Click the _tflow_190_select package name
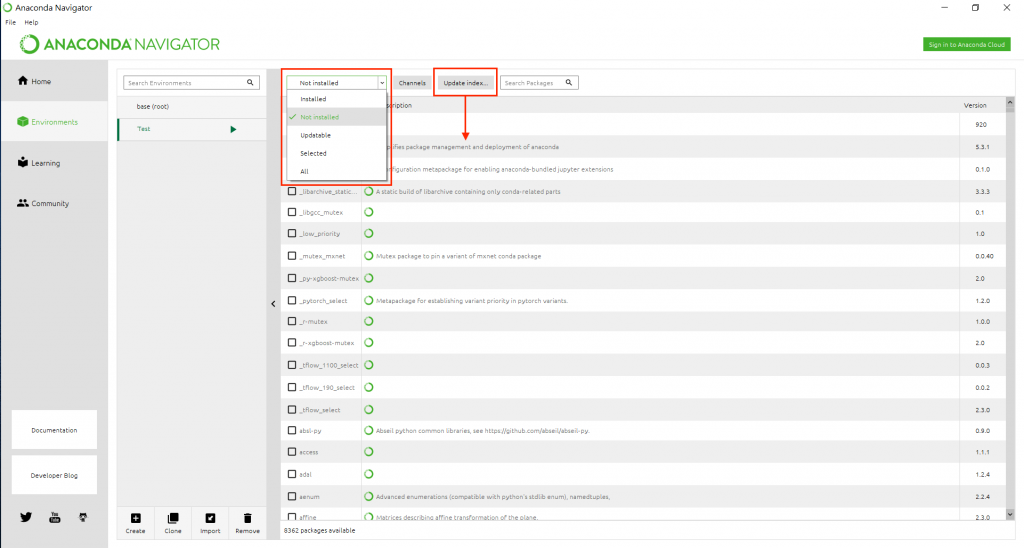The height and width of the screenshot is (548, 1024). tap(327, 387)
